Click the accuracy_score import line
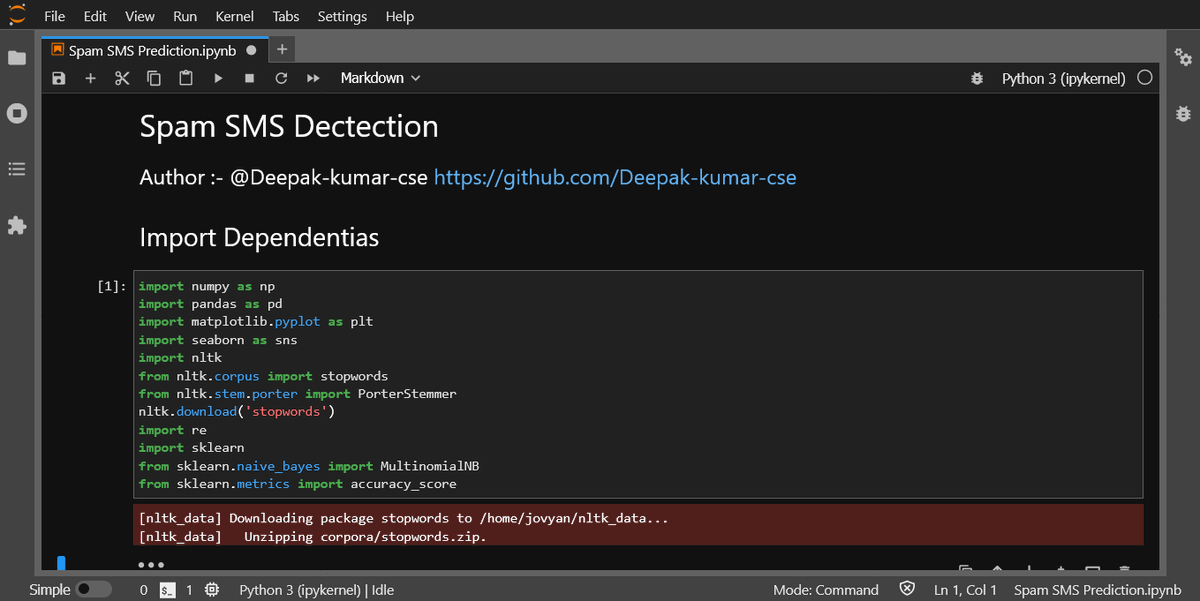Image resolution: width=1200 pixels, height=601 pixels. click(x=297, y=484)
